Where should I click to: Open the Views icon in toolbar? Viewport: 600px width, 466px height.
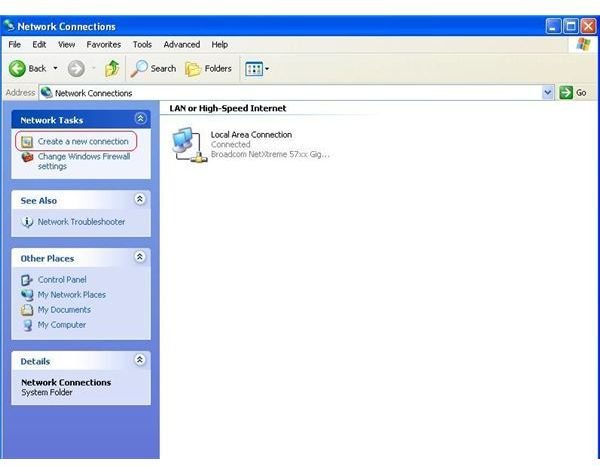(254, 69)
